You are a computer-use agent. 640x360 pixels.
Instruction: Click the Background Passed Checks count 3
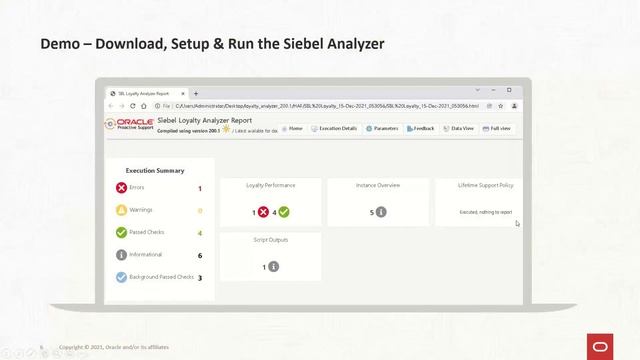click(200, 278)
